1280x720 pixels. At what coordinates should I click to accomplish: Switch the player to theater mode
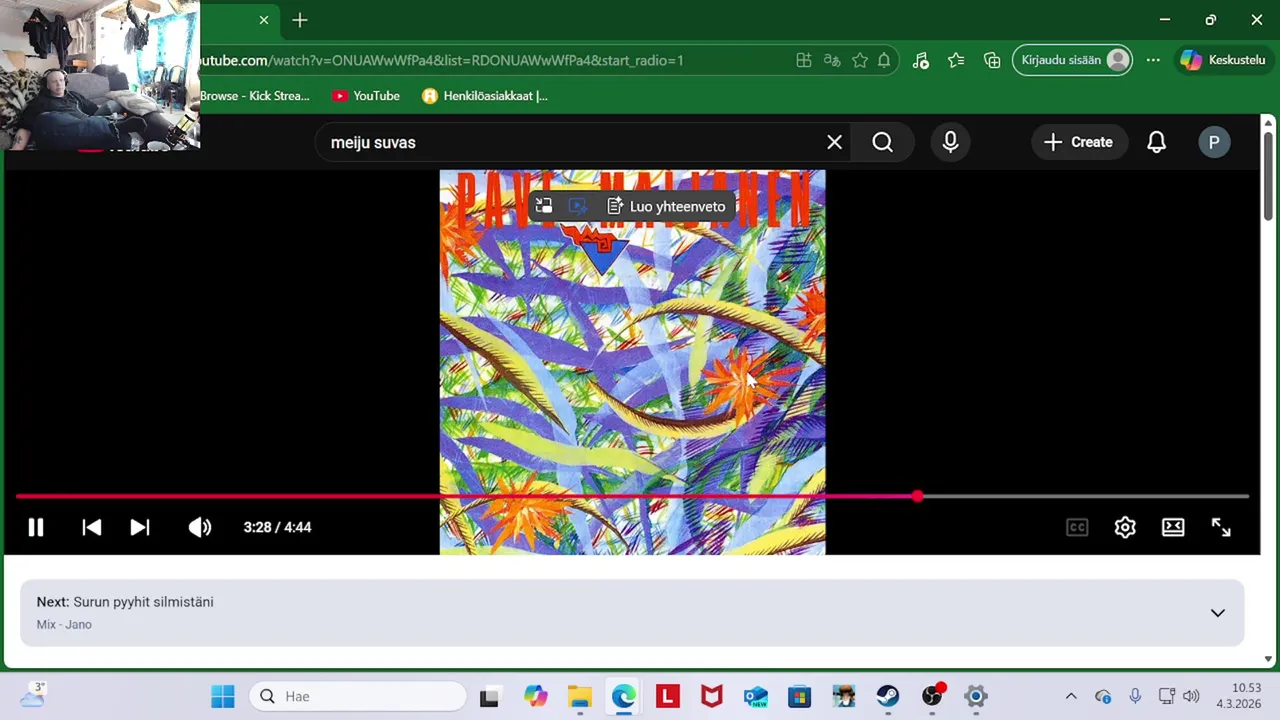pos(1173,527)
